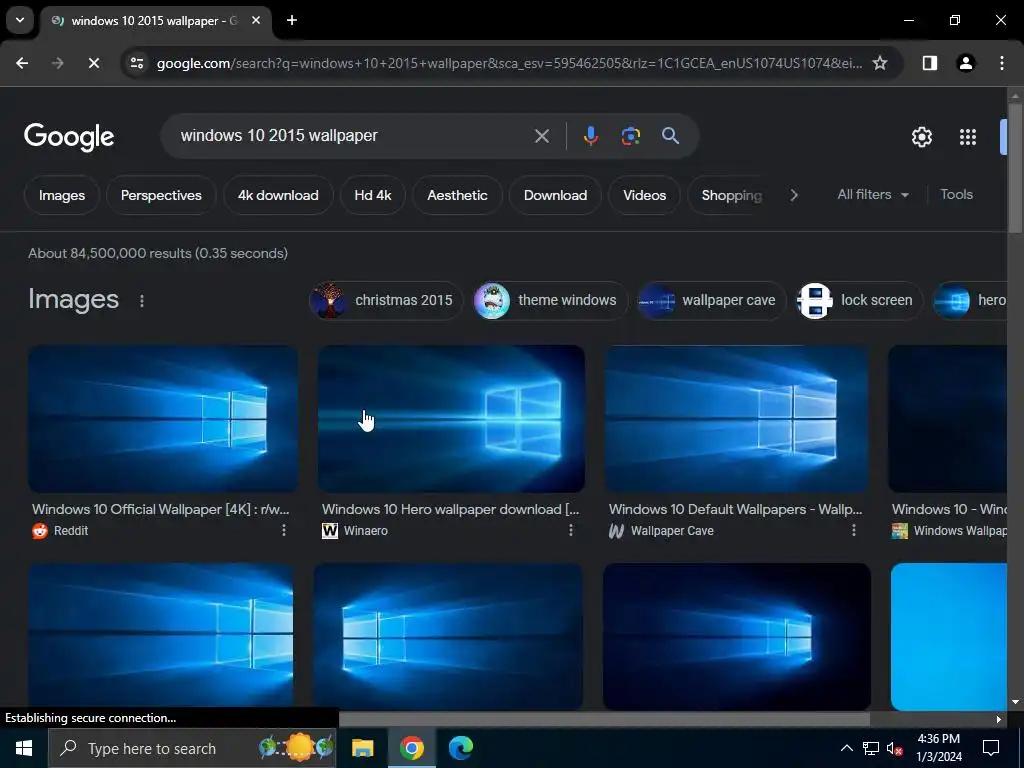Open Google quick settings gear
Image resolution: width=1024 pixels, height=768 pixels.
921,136
